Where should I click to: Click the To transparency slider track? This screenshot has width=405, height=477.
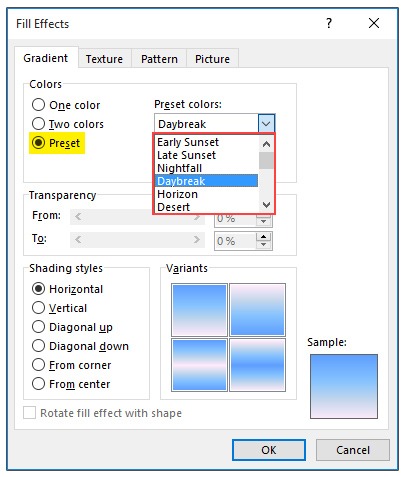[x=137, y=240]
